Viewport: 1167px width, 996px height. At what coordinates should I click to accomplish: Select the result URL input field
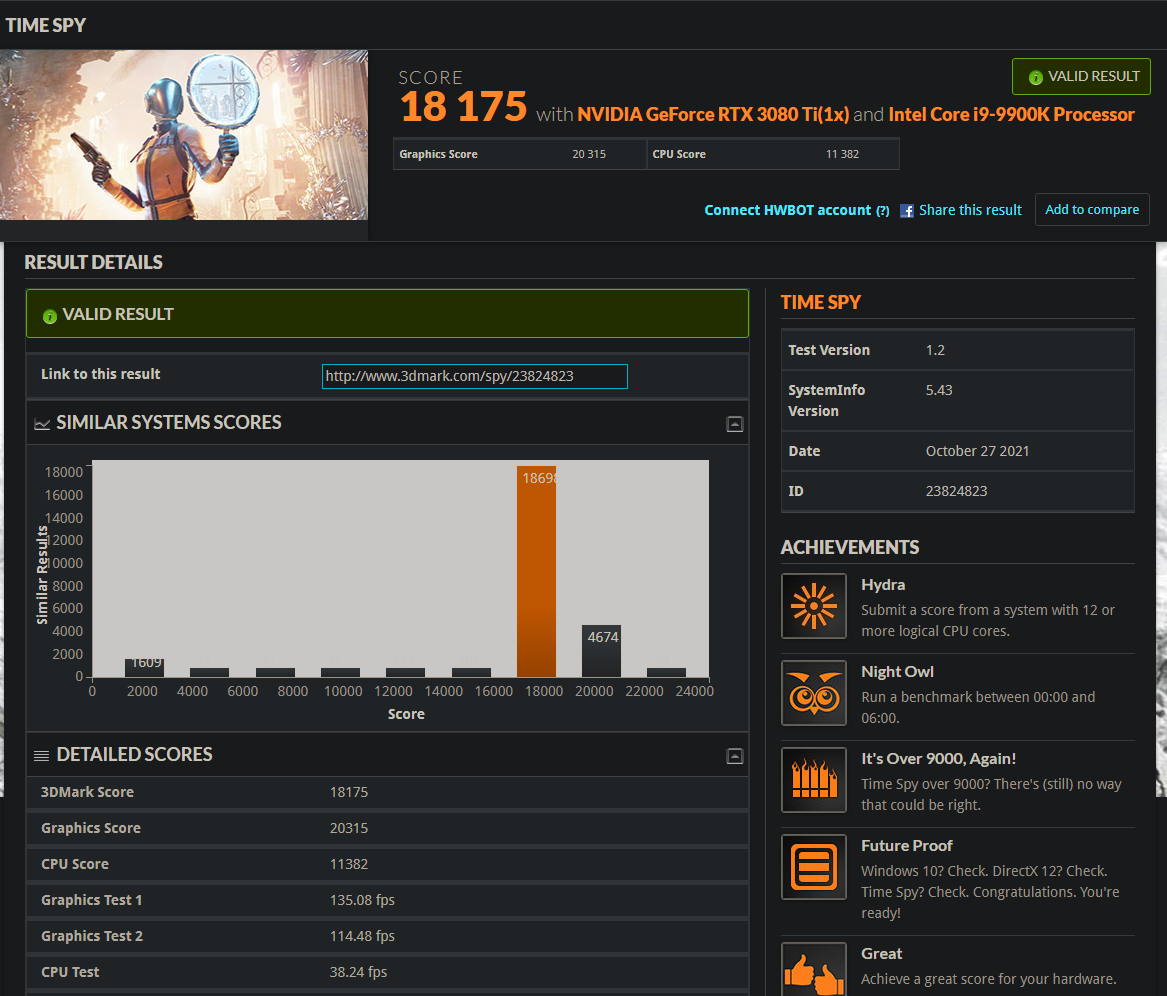[x=475, y=376]
